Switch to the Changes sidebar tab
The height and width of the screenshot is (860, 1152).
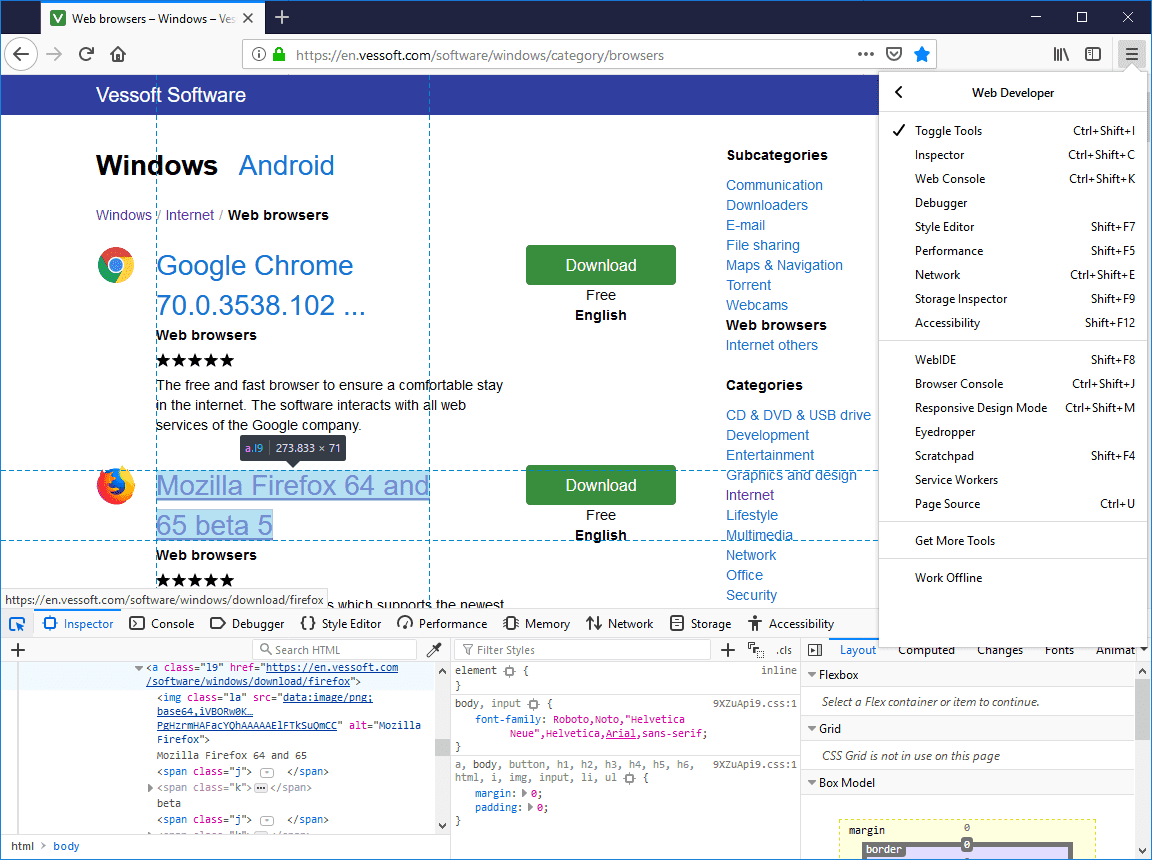(x=1000, y=650)
